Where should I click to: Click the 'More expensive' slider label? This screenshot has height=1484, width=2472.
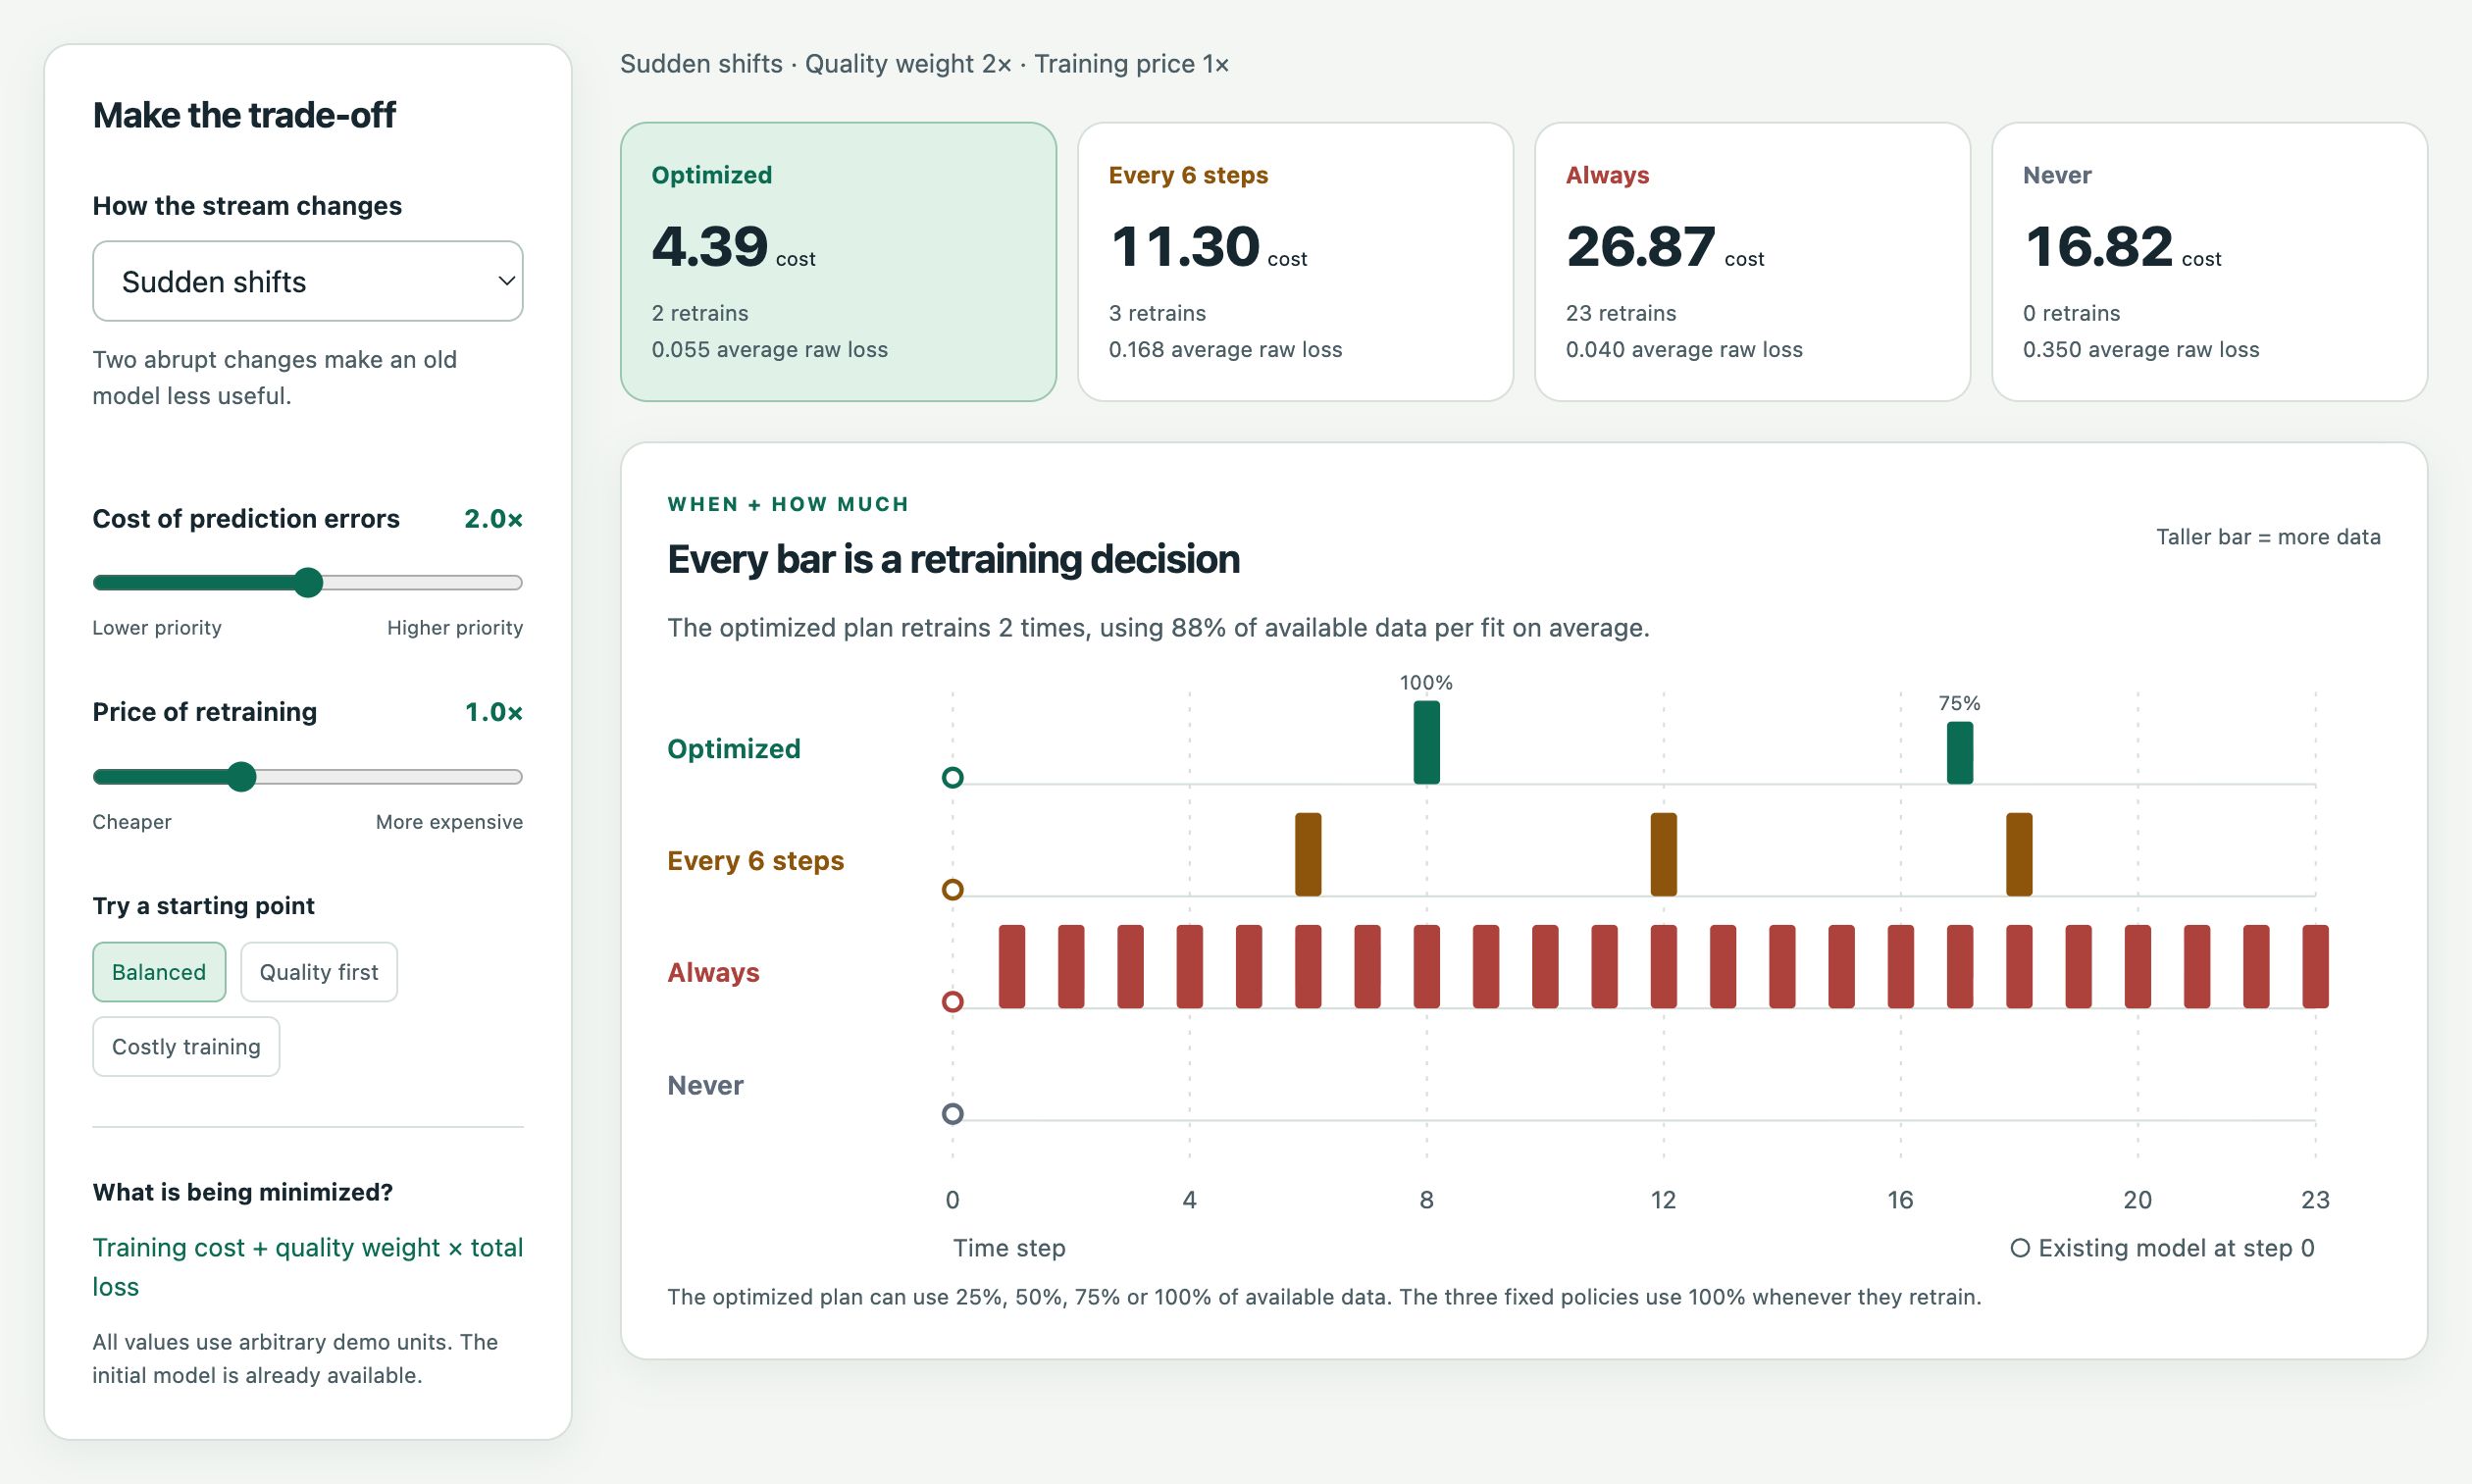click(x=449, y=822)
